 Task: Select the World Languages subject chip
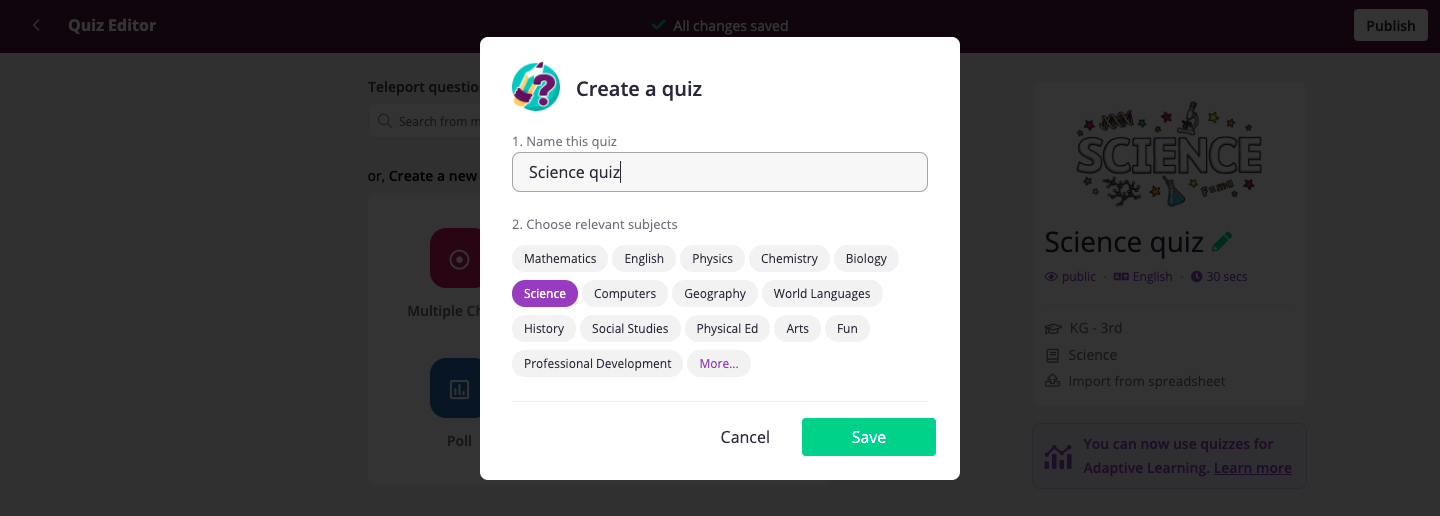[822, 293]
